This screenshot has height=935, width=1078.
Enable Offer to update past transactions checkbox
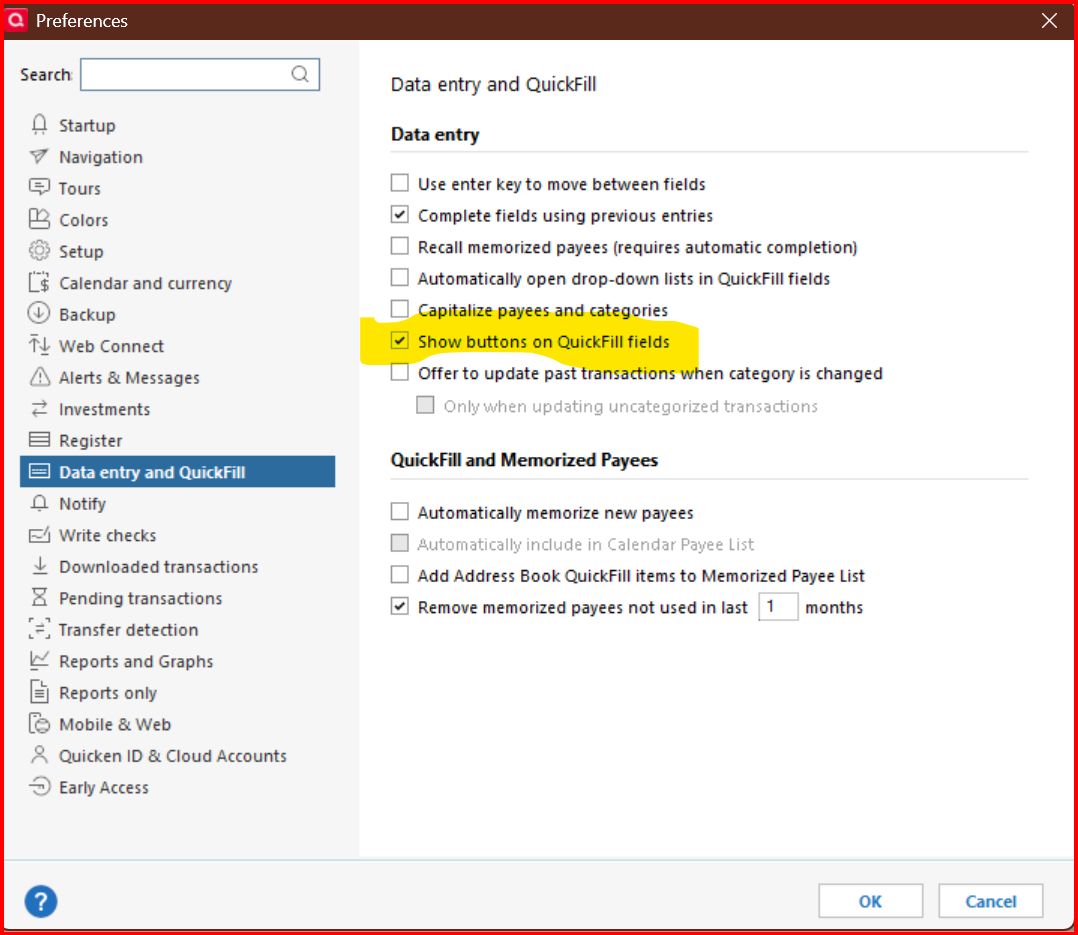point(399,373)
